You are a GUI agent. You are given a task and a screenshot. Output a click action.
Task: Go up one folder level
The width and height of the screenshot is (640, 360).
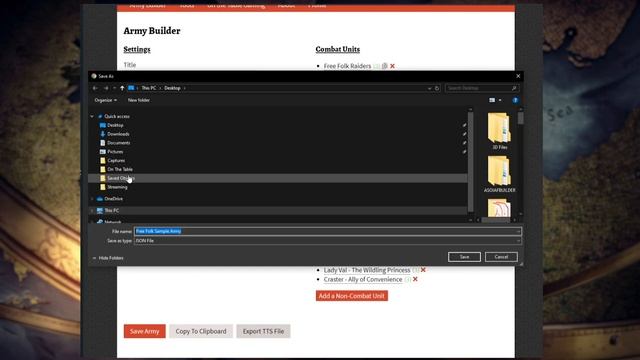coord(122,88)
